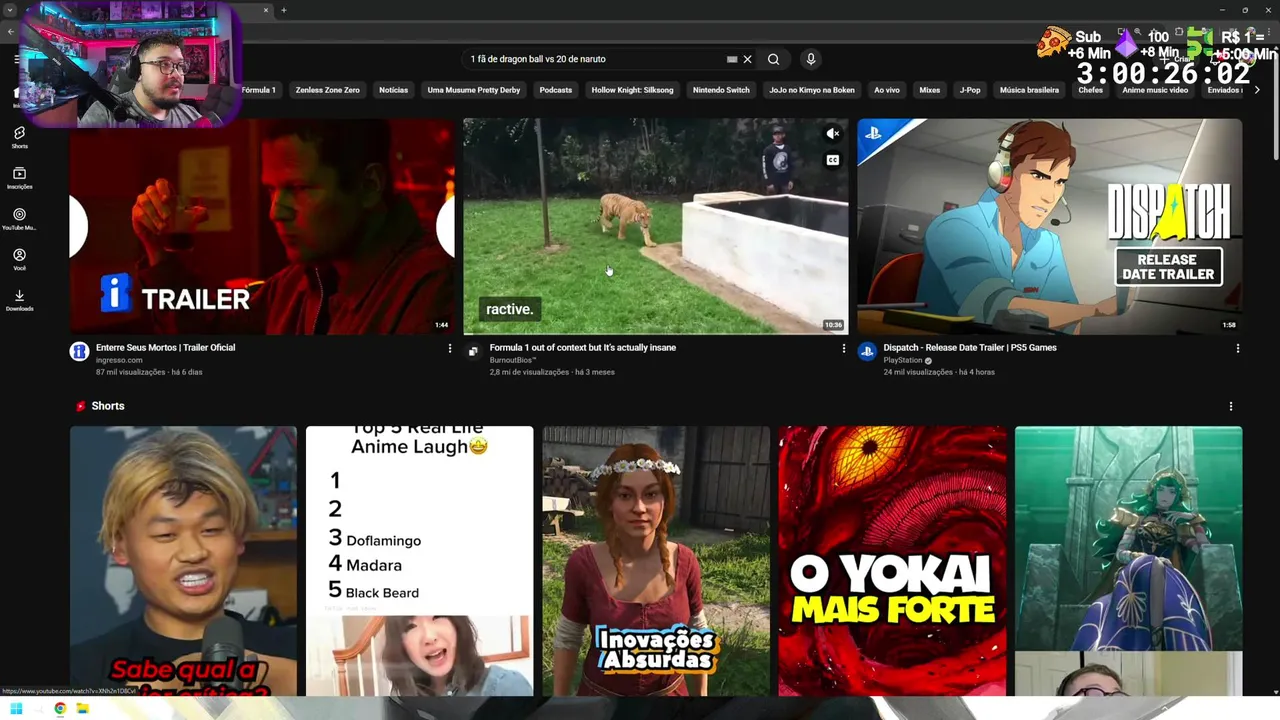This screenshot has height=720, width=1280.
Task: Open Downloads in the sidebar
Action: pos(19,300)
